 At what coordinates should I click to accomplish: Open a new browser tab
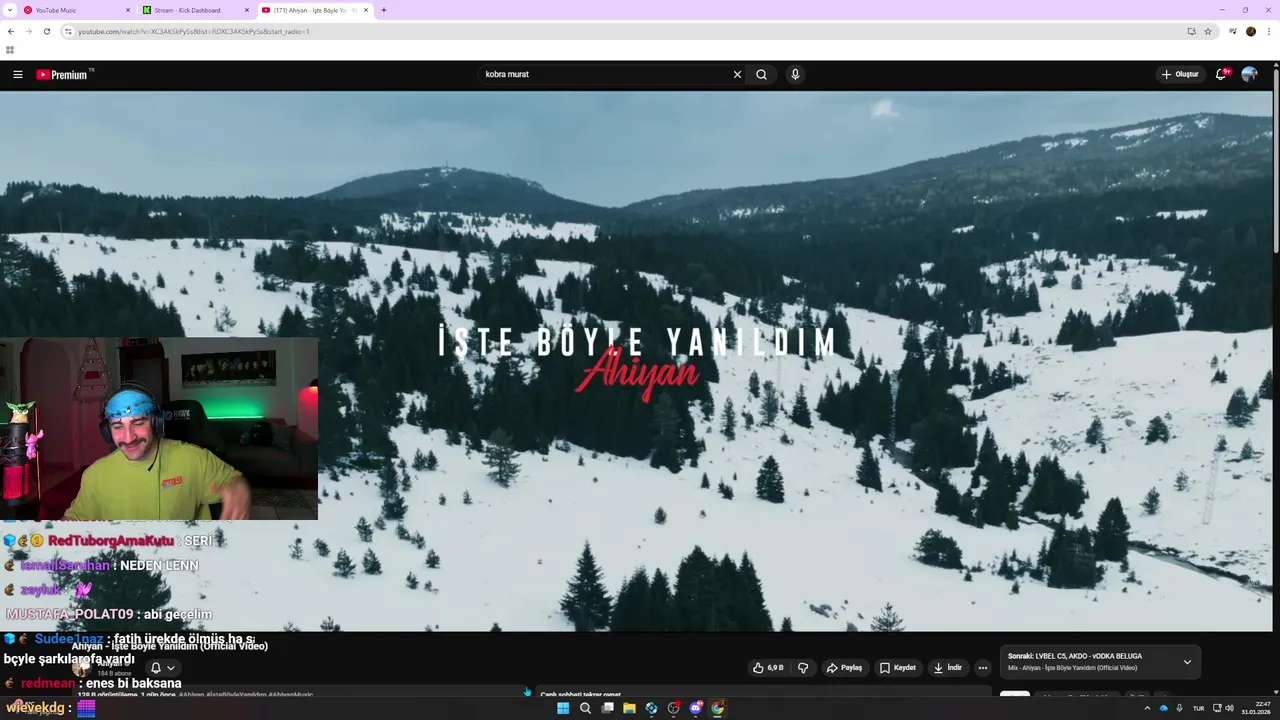(384, 10)
